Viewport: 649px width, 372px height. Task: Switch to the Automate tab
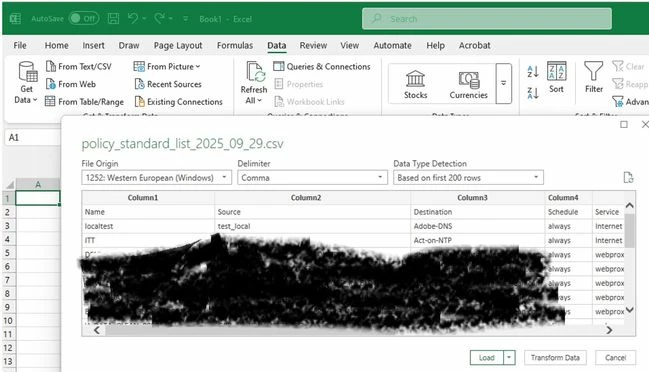click(392, 46)
